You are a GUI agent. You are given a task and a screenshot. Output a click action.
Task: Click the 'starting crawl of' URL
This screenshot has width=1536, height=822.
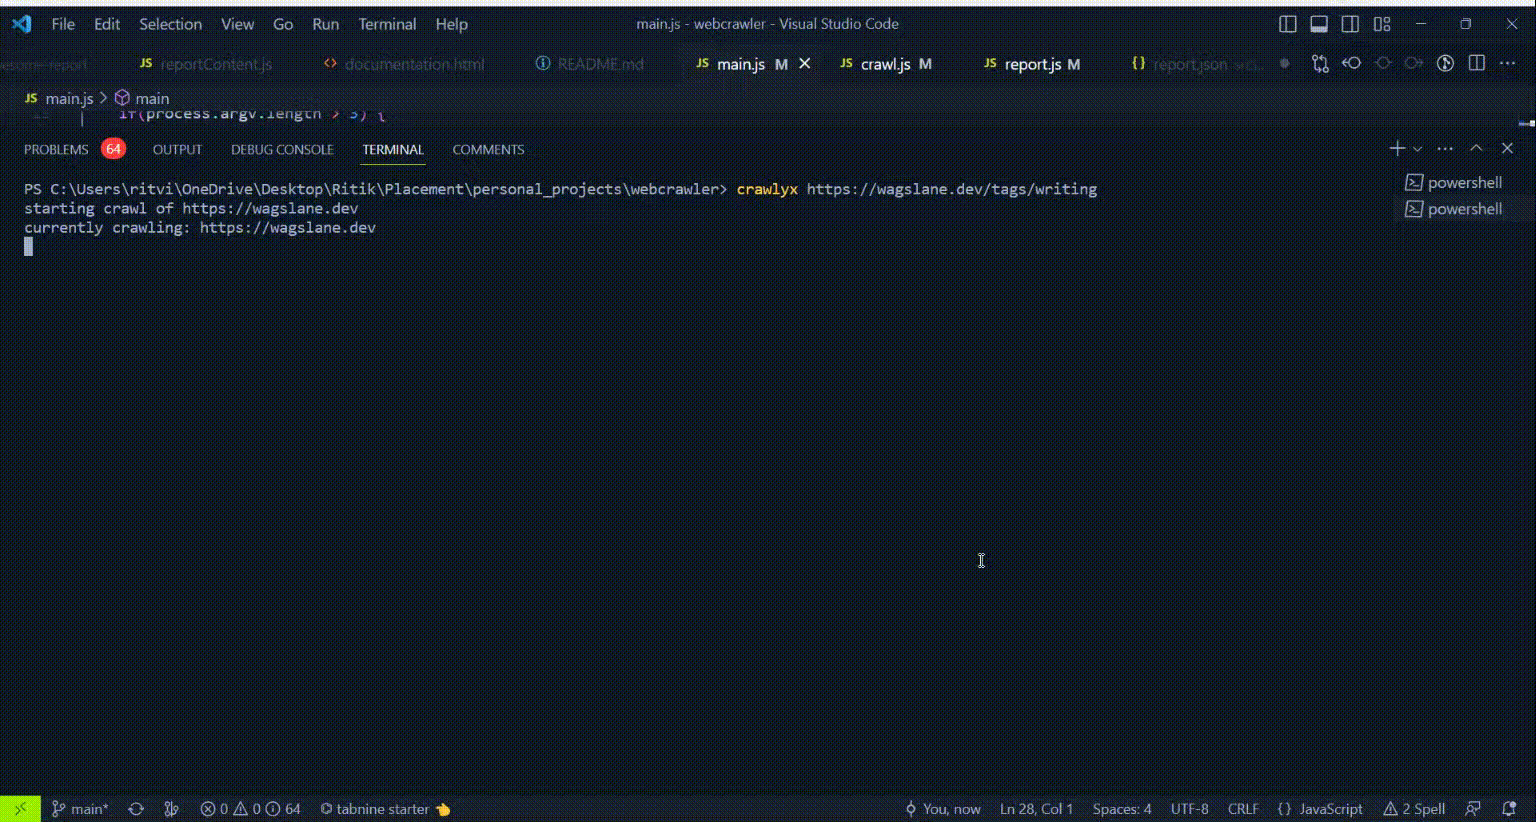click(x=270, y=208)
